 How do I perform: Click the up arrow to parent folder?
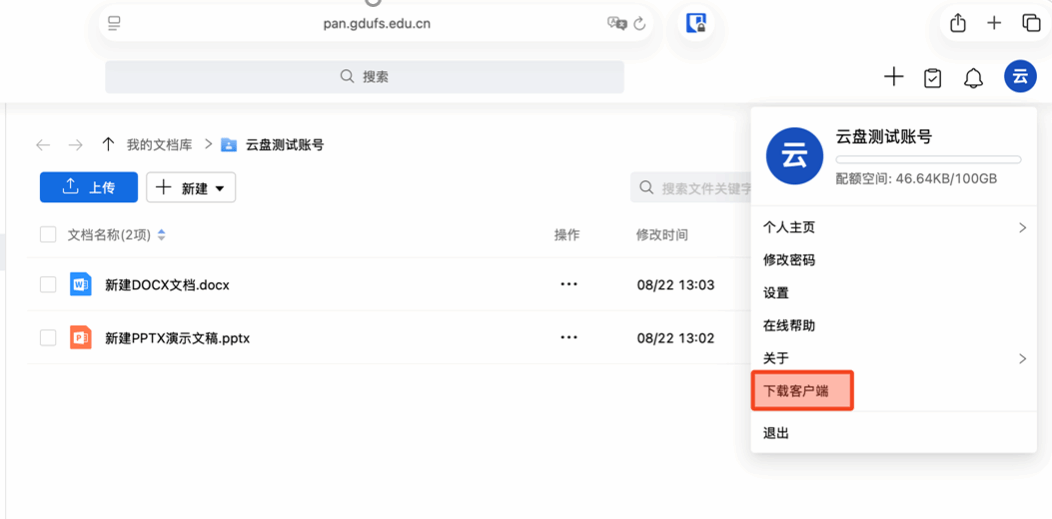pyautogui.click(x=108, y=145)
